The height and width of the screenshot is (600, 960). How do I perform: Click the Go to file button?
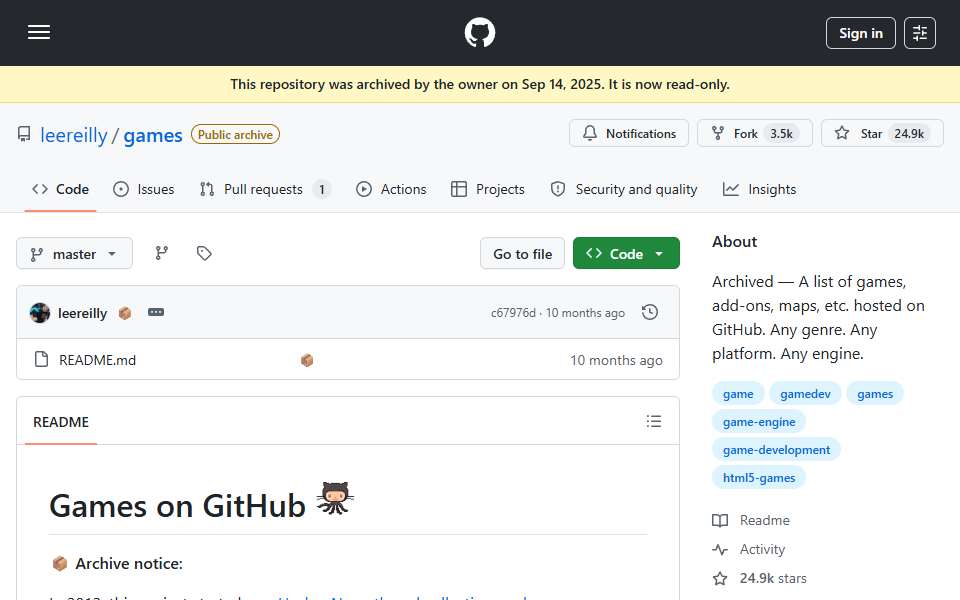522,253
